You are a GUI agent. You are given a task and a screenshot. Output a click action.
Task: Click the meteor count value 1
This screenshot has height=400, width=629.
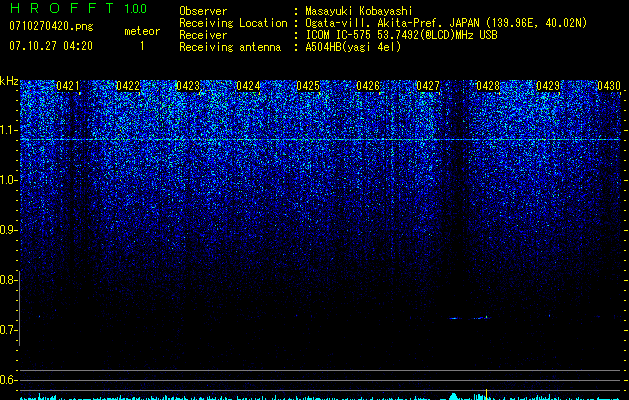pyautogui.click(x=142, y=46)
